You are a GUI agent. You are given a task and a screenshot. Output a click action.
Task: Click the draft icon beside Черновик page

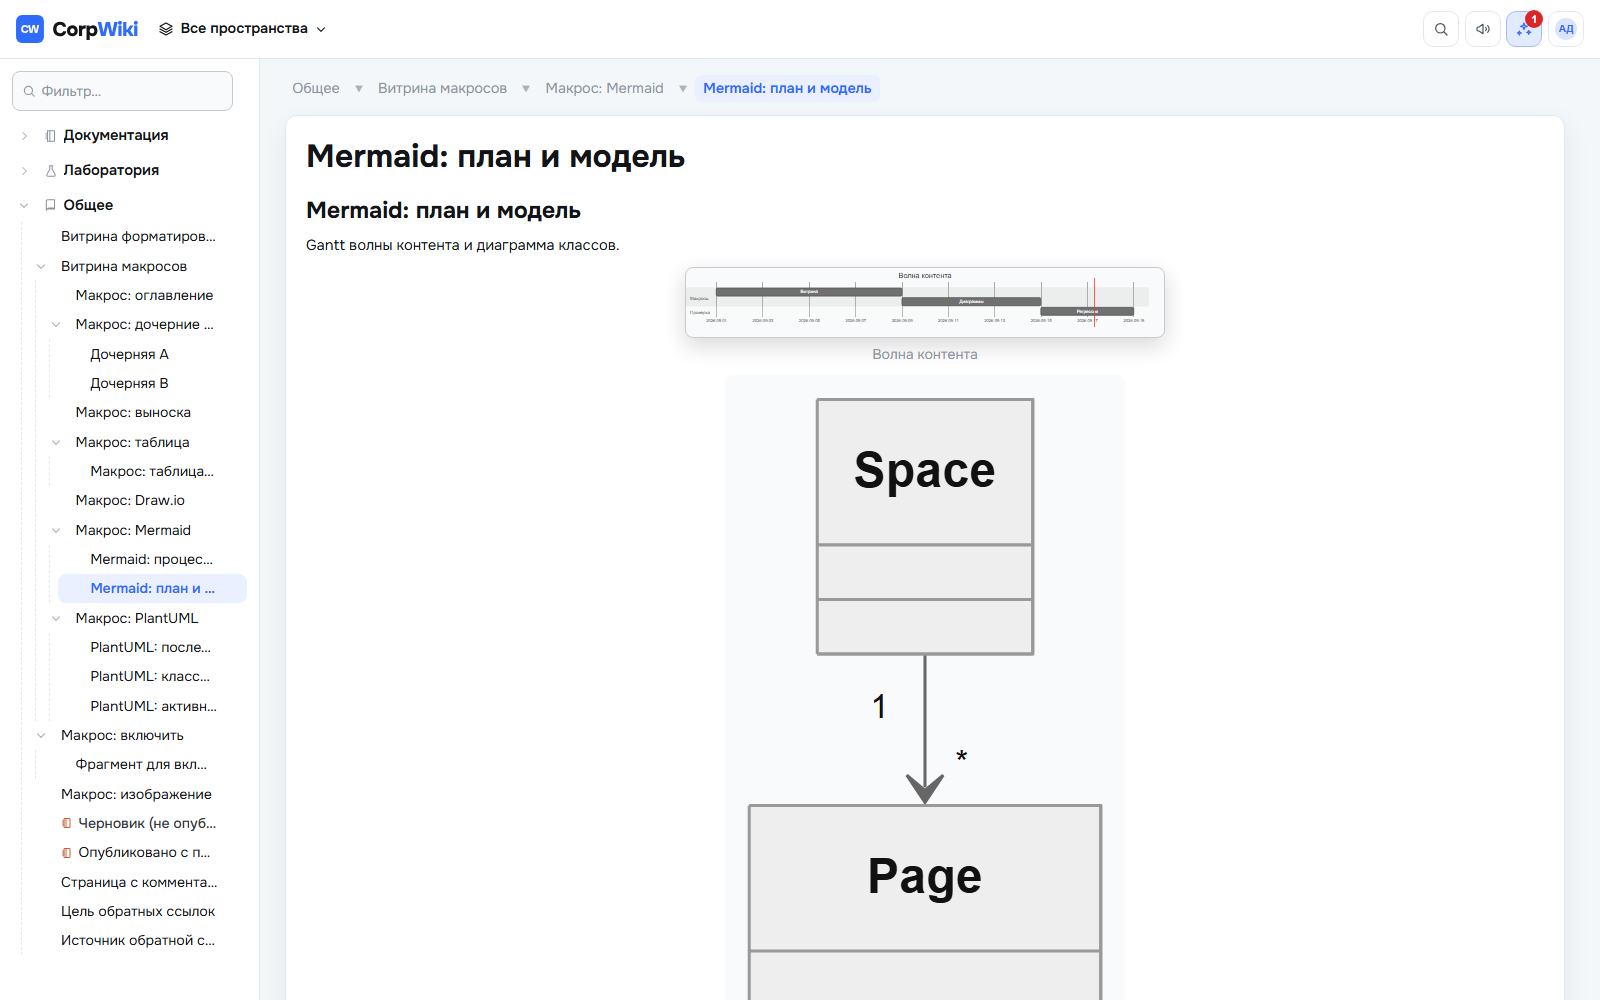coord(67,823)
